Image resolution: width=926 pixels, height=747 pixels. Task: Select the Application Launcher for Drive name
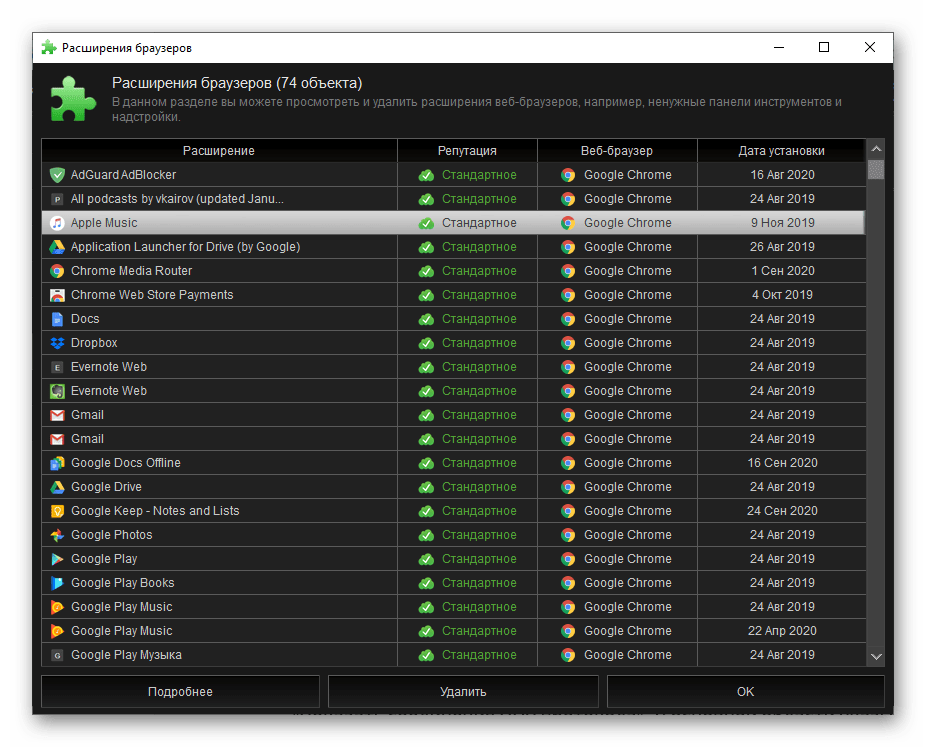185,247
